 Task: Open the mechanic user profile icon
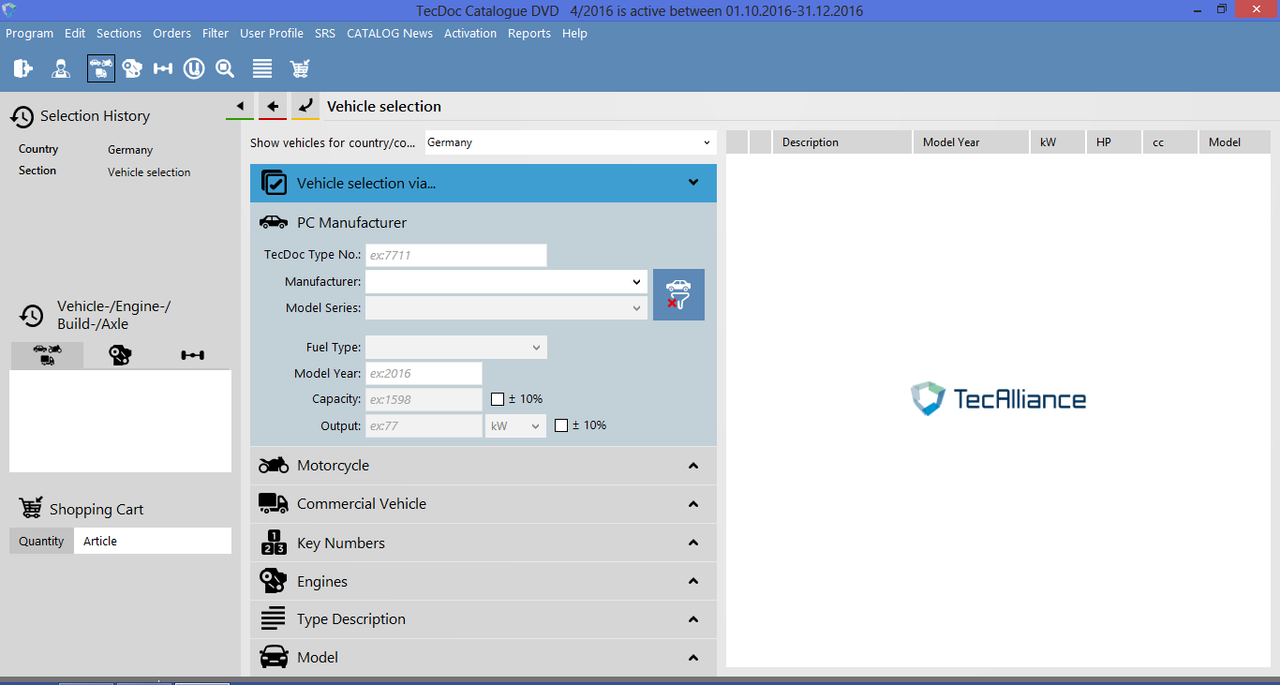click(x=61, y=68)
